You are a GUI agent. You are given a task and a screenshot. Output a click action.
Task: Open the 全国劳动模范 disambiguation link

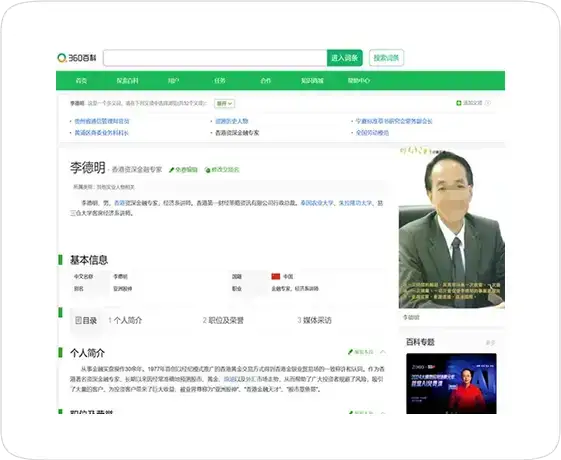tap(372, 133)
